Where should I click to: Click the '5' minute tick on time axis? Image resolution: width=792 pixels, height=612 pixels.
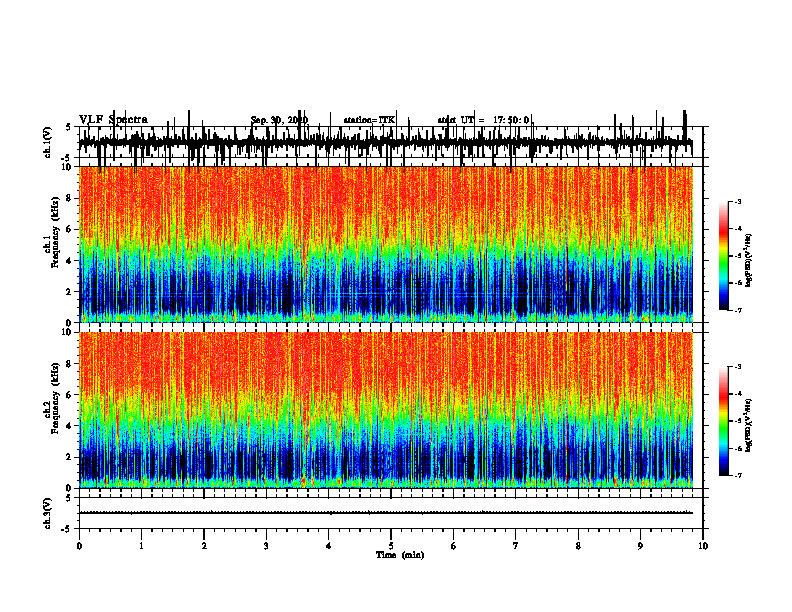pos(391,546)
